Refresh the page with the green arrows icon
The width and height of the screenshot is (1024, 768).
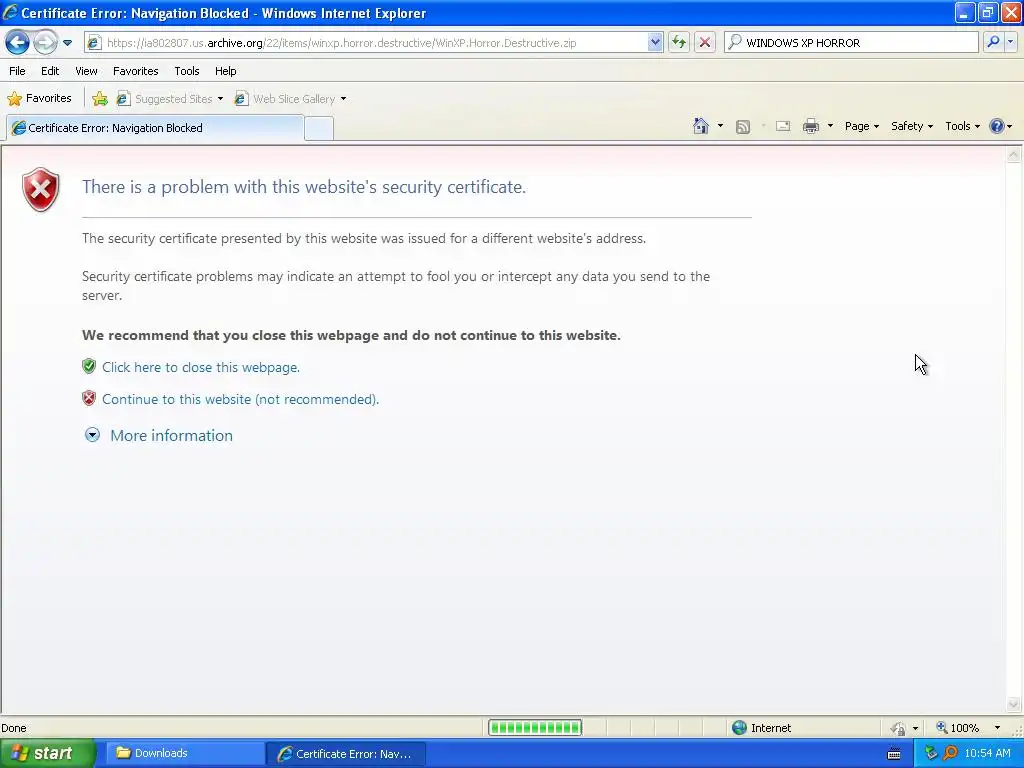point(679,43)
